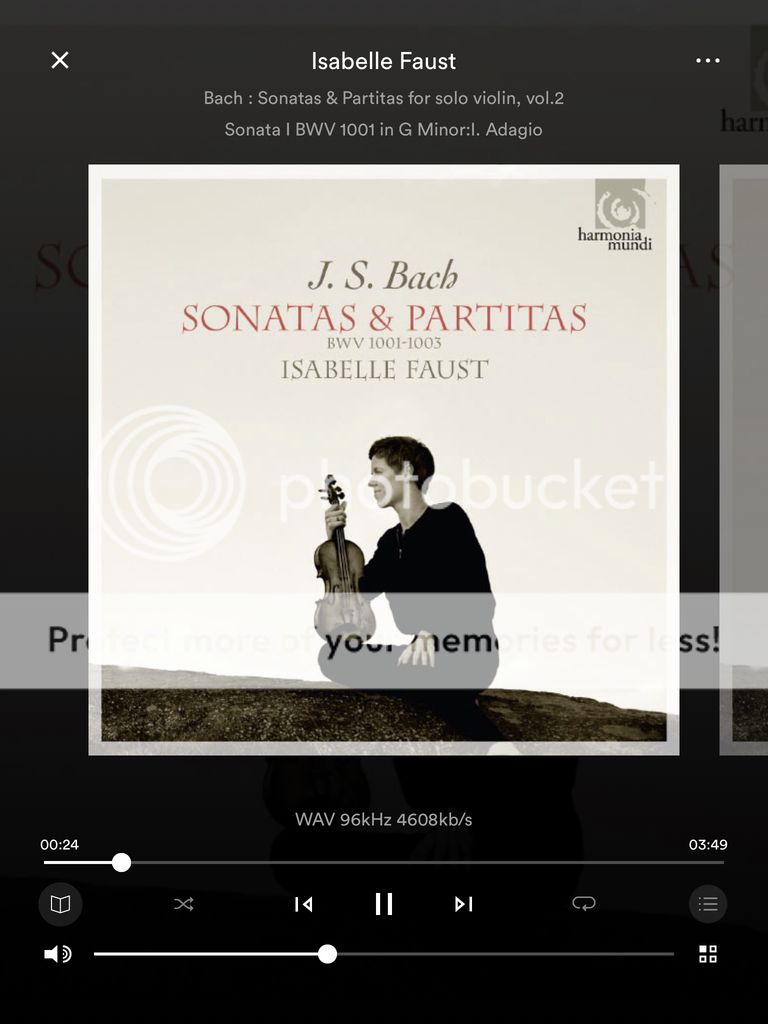Mute the volume speaker icon

pos(57,954)
